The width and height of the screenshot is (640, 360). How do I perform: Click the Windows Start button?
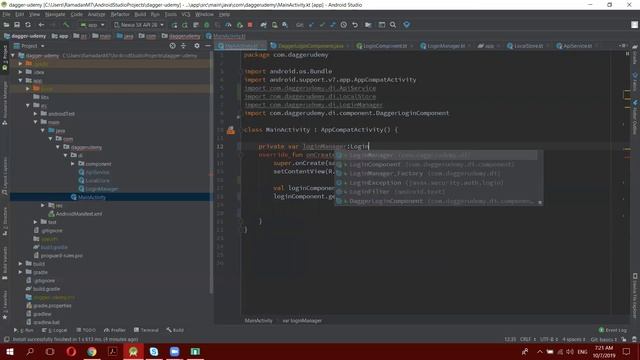(x=9, y=351)
